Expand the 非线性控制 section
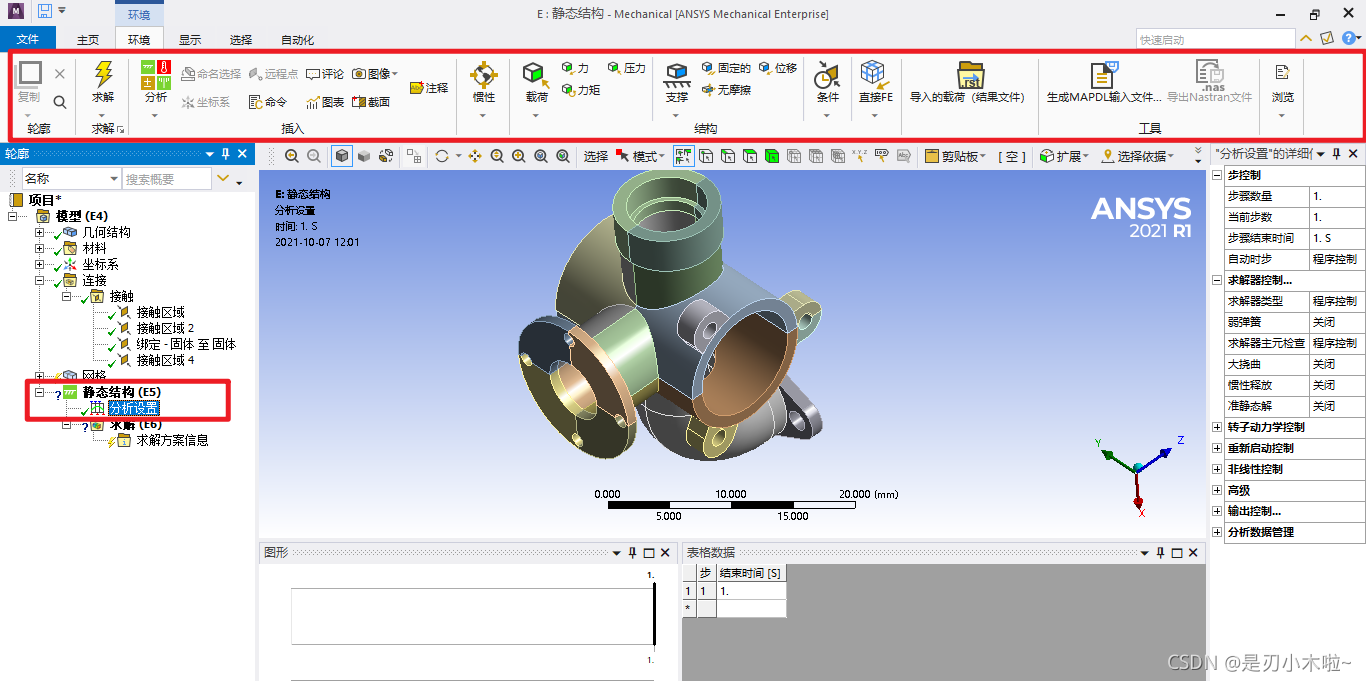1366x681 pixels. coord(1217,469)
